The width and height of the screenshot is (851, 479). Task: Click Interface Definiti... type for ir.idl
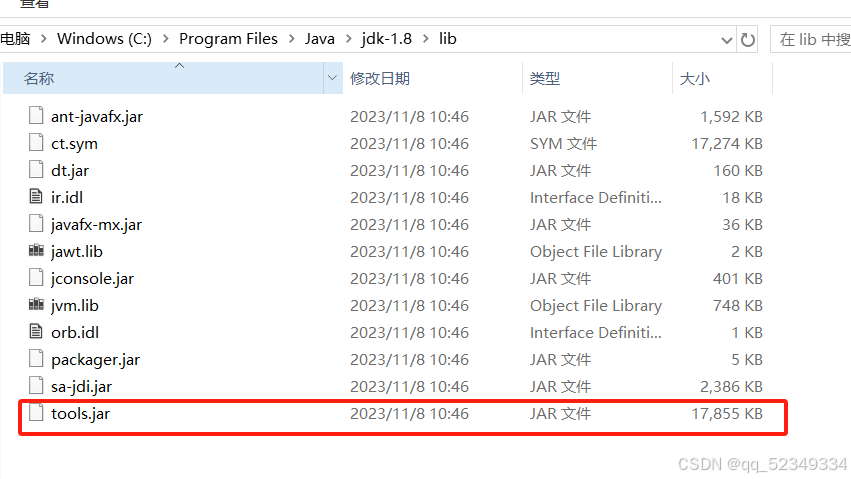[x=596, y=197]
